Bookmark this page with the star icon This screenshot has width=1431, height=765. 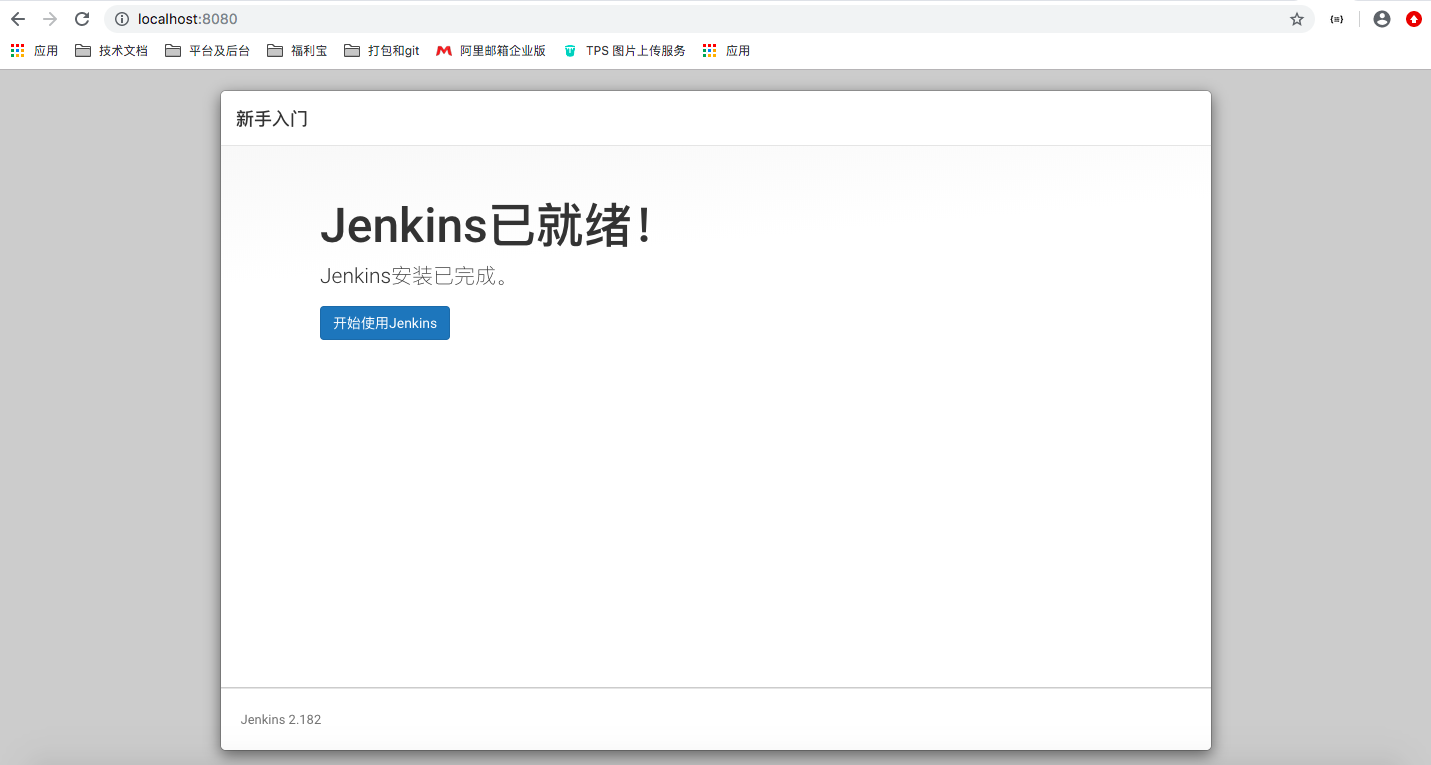click(1297, 19)
